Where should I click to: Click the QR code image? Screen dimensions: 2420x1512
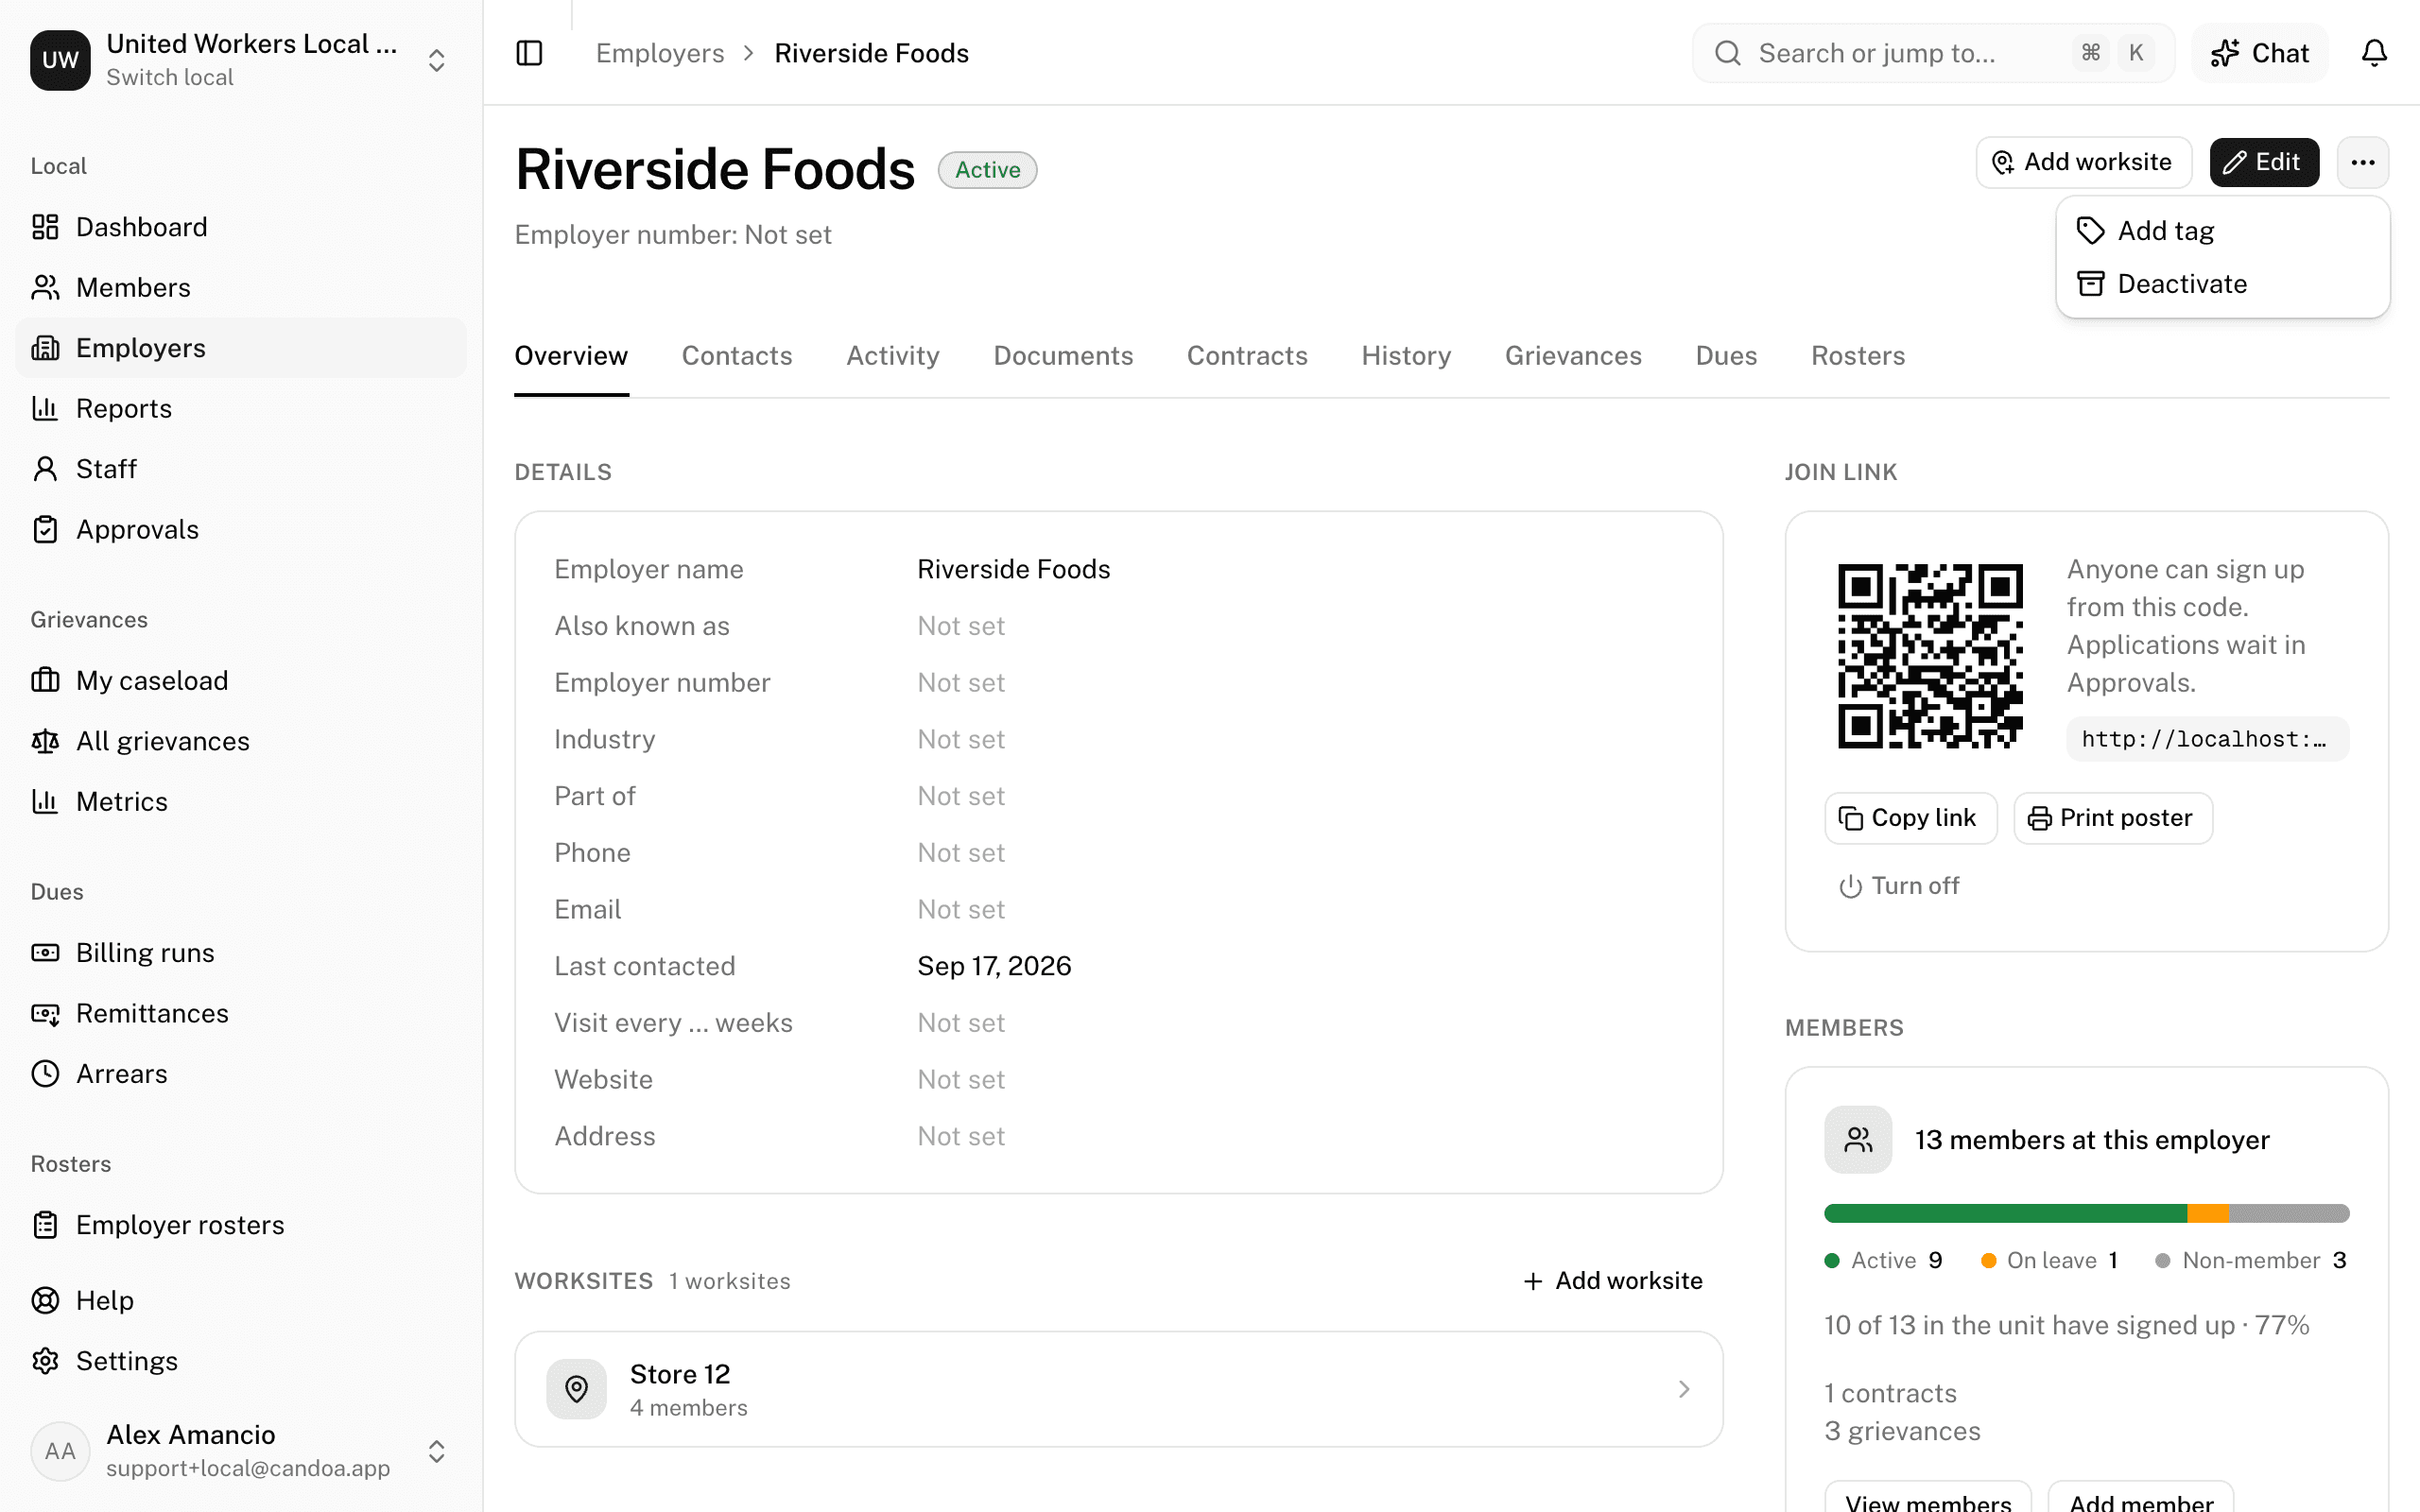1930,656
